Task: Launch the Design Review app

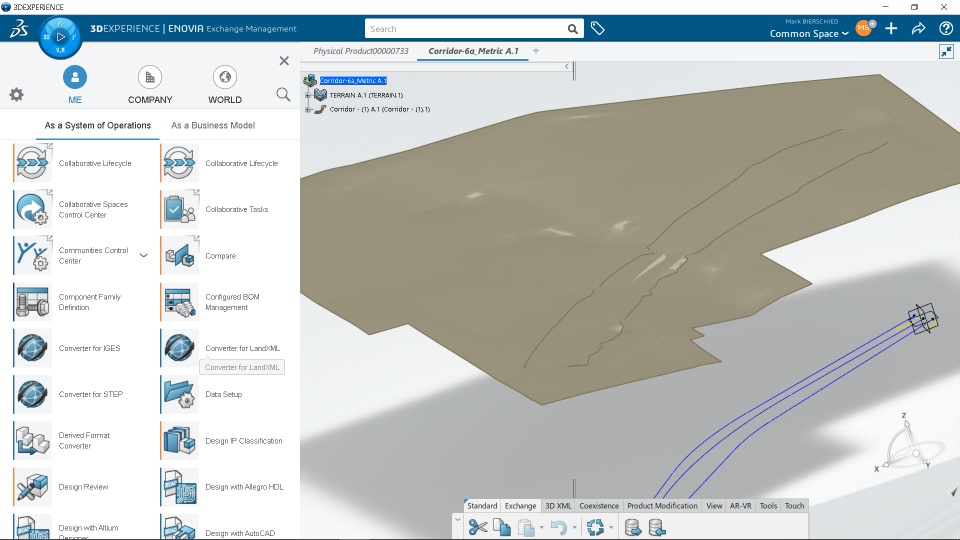Action: (x=32, y=487)
